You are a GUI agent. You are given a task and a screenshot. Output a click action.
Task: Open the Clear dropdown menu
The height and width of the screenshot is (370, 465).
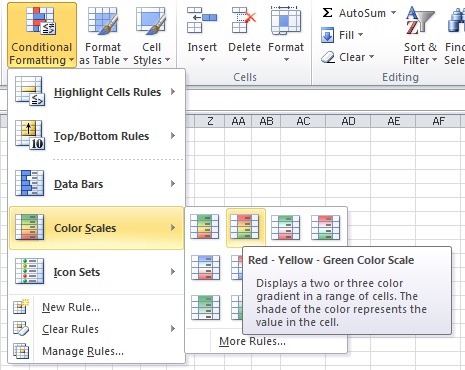[x=348, y=57]
